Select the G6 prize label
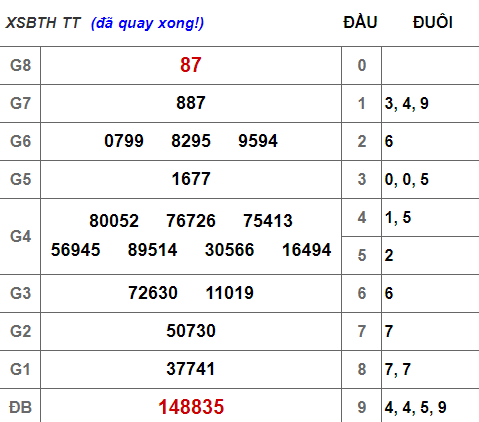This screenshot has width=479, height=422. click(x=20, y=141)
